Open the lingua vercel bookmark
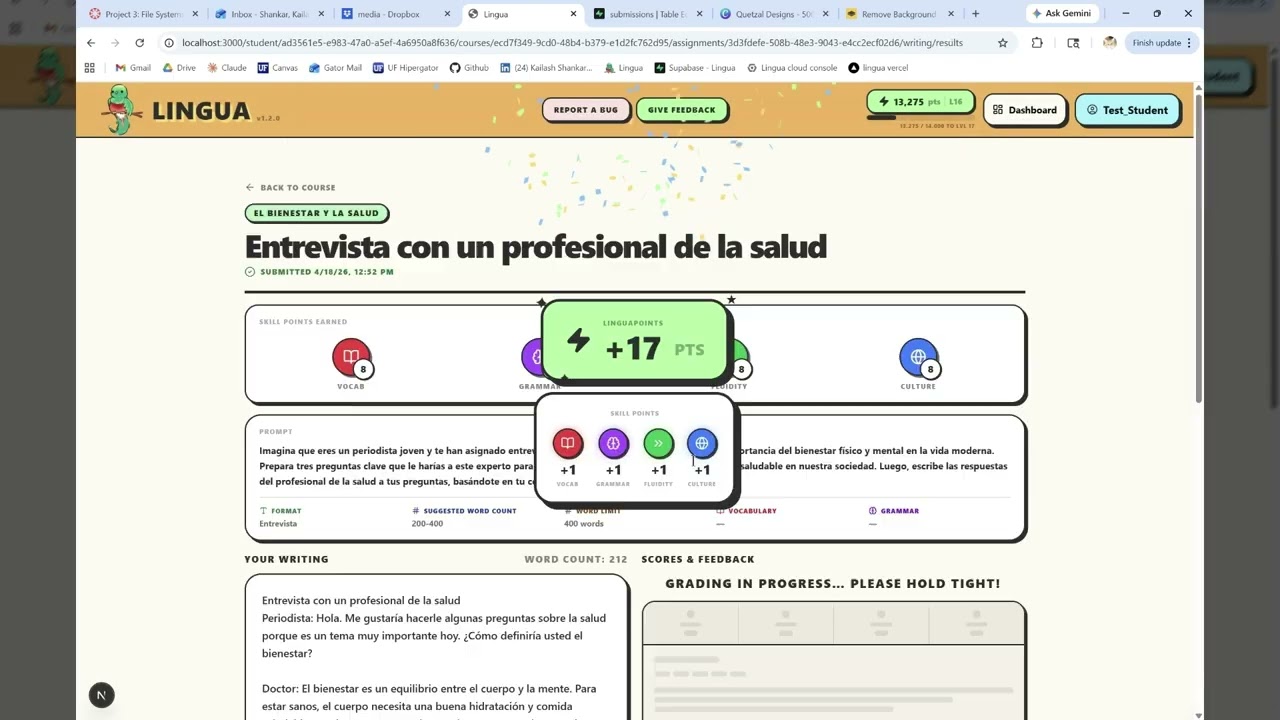 pyautogui.click(x=878, y=68)
